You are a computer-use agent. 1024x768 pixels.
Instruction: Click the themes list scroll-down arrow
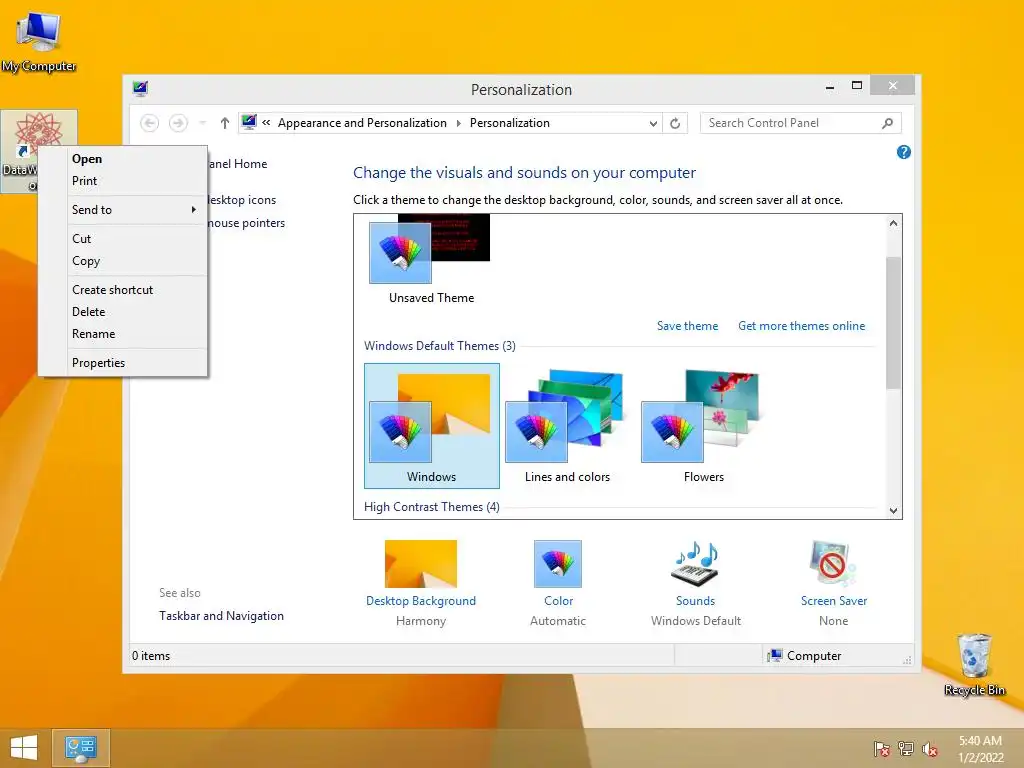click(893, 511)
